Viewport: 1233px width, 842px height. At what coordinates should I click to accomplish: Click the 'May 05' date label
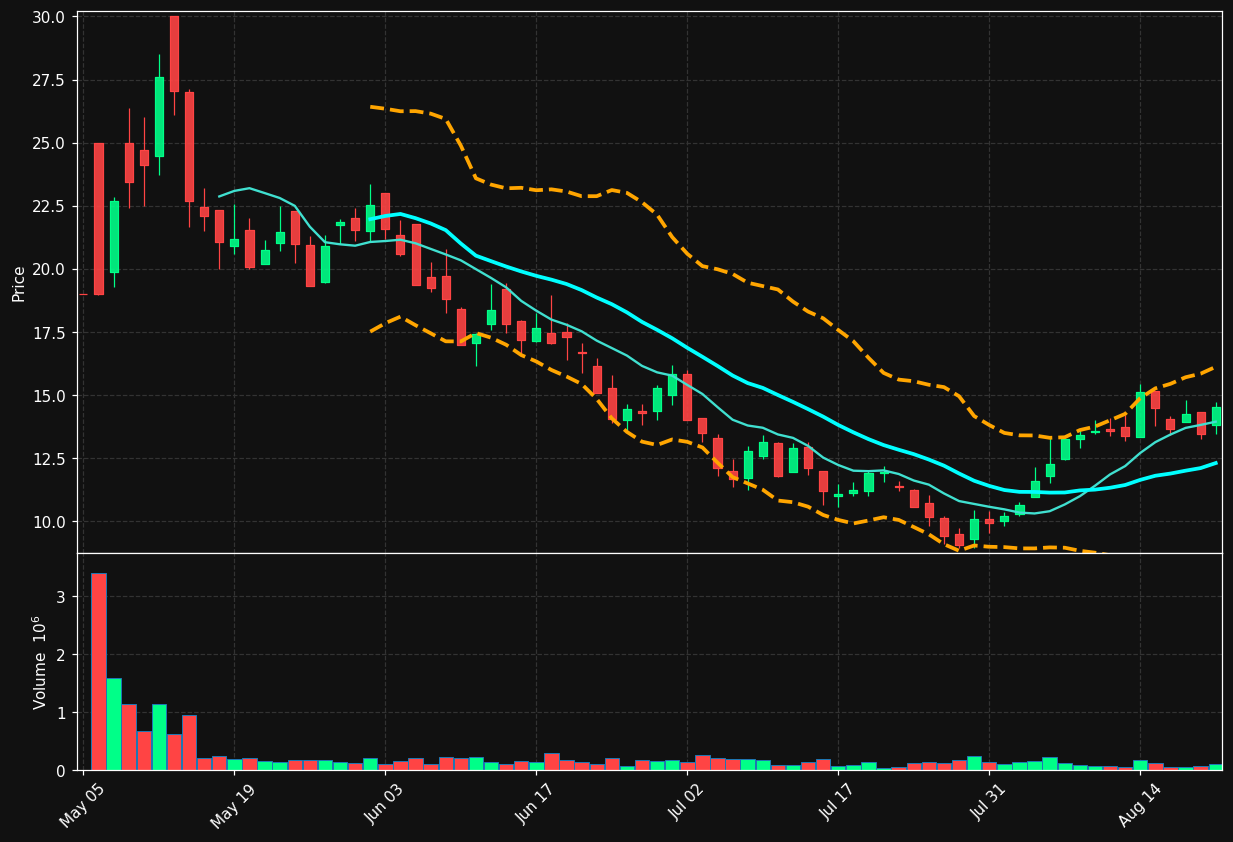tap(82, 806)
